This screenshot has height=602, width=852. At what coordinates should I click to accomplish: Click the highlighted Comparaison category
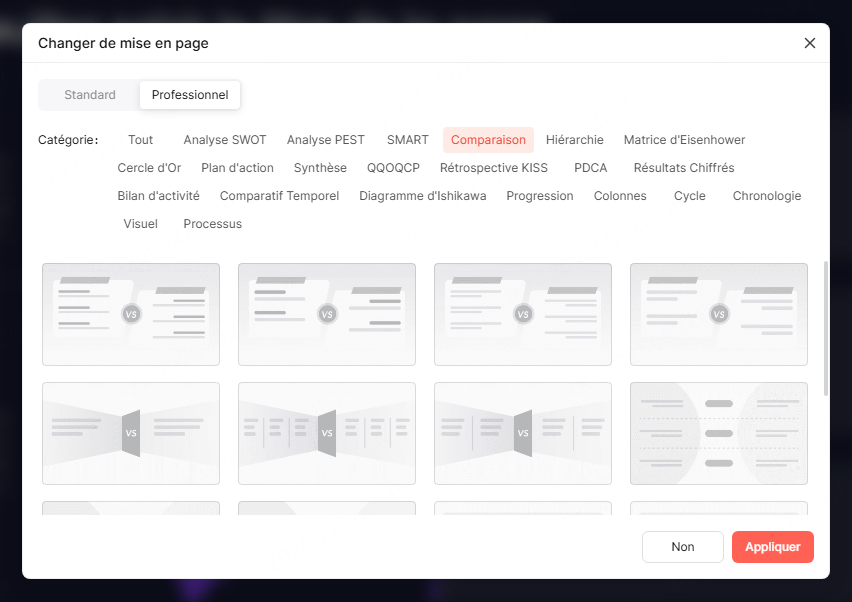pos(488,140)
